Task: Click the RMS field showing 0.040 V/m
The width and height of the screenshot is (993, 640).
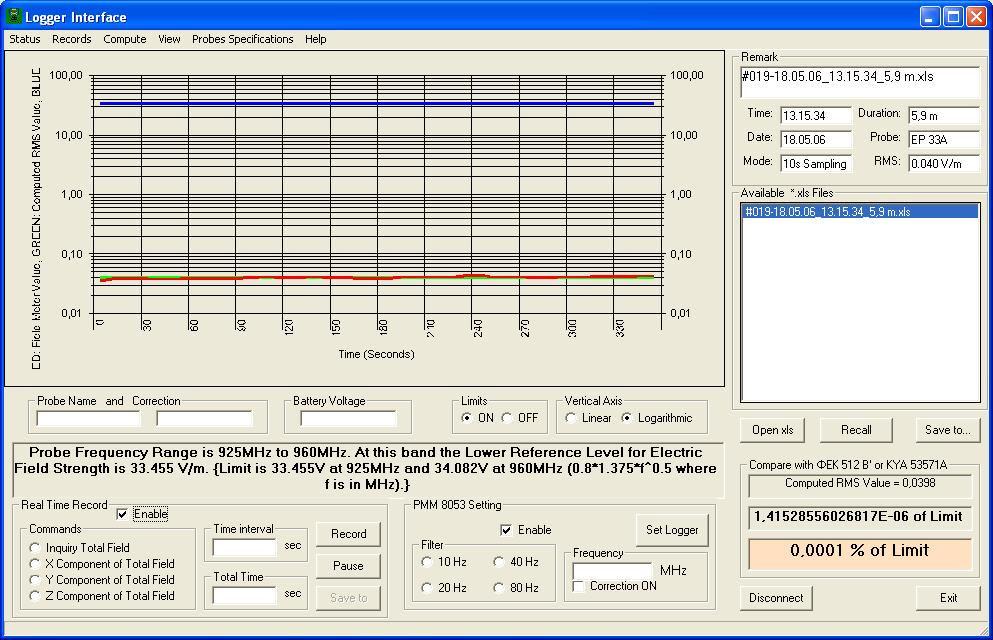Action: (x=944, y=163)
